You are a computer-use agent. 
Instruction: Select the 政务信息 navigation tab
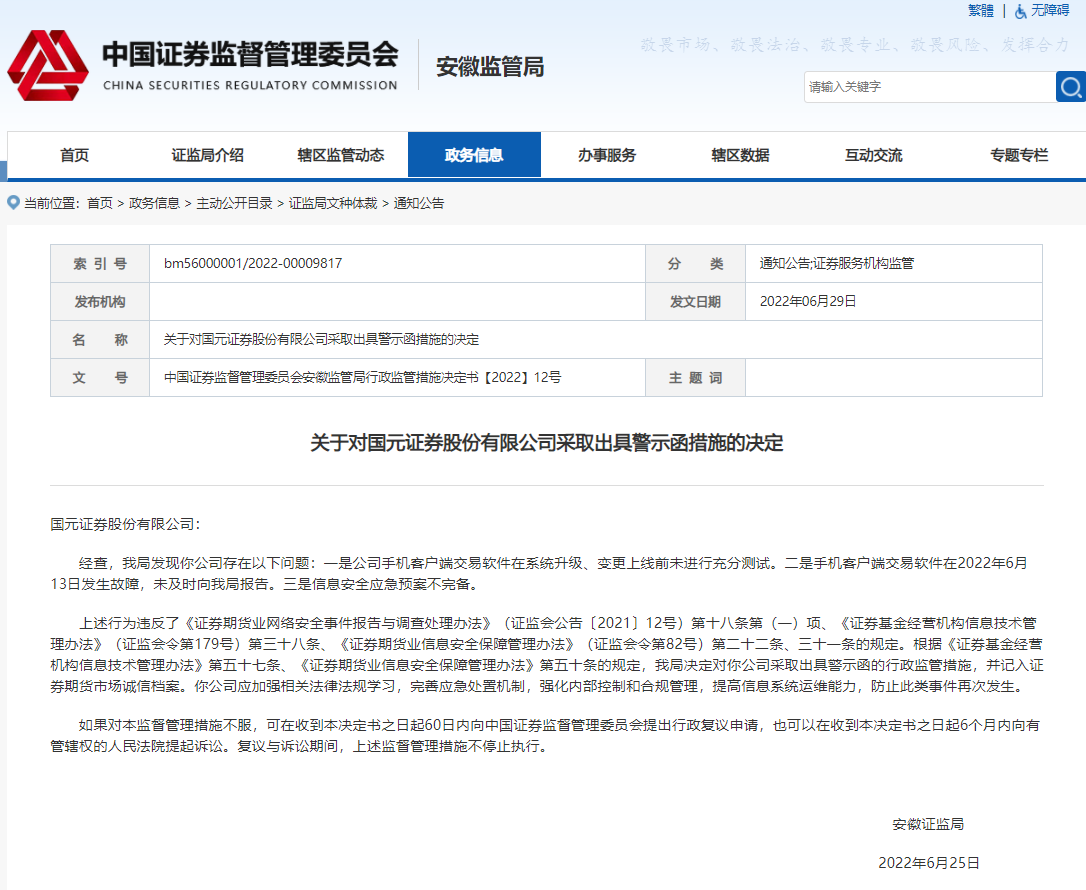point(474,155)
